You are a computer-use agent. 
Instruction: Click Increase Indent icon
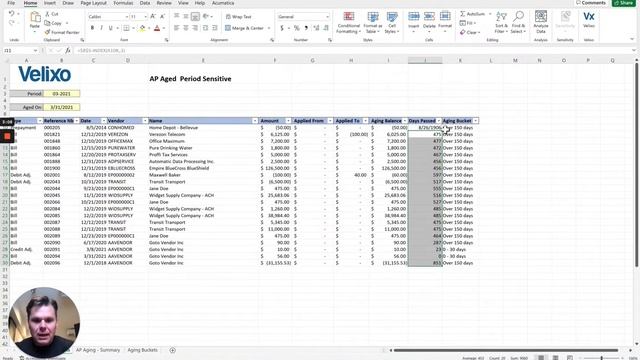(215, 28)
